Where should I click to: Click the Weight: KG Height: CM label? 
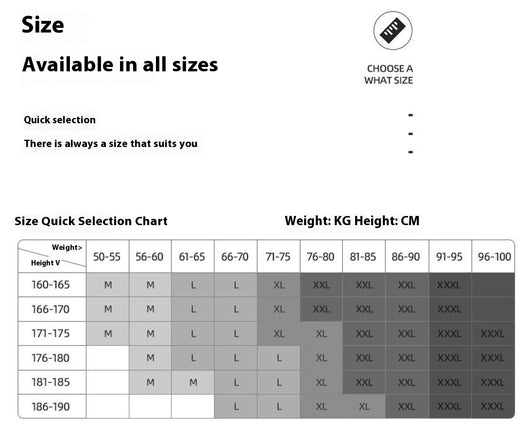tap(352, 221)
